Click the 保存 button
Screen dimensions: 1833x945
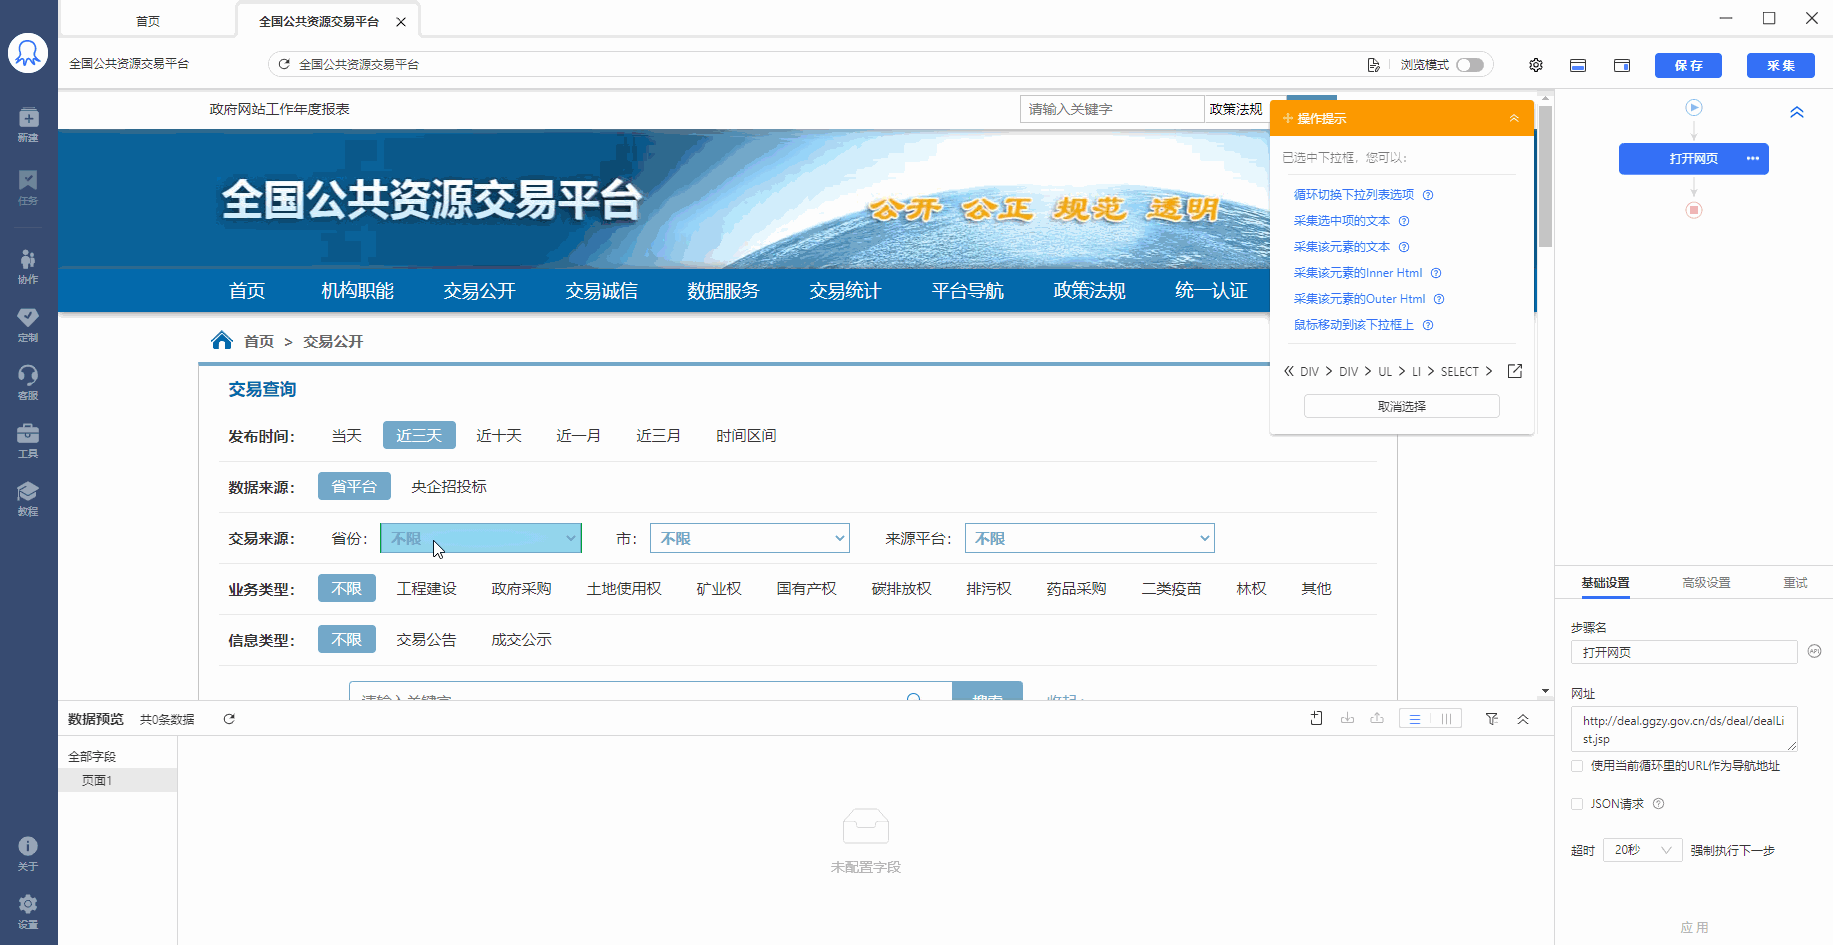[1688, 65]
